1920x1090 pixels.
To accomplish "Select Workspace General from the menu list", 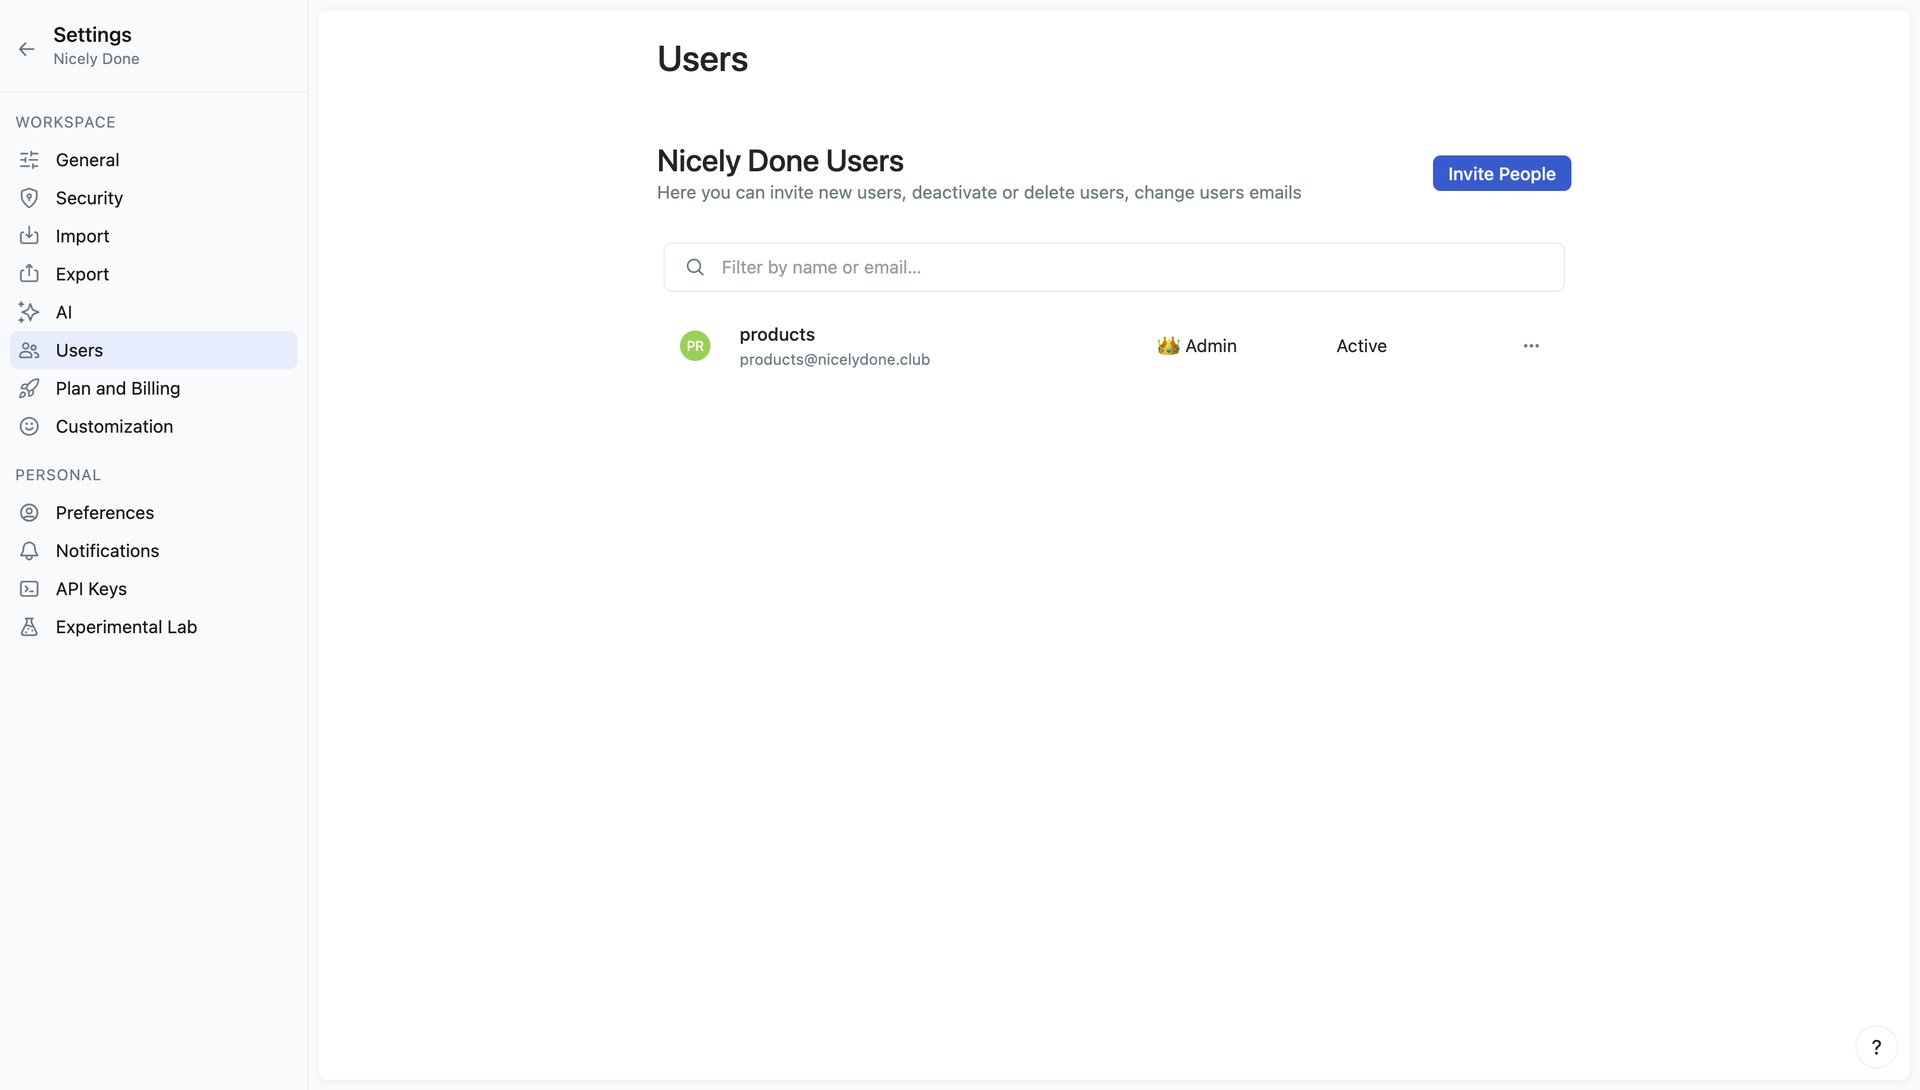I will (87, 160).
